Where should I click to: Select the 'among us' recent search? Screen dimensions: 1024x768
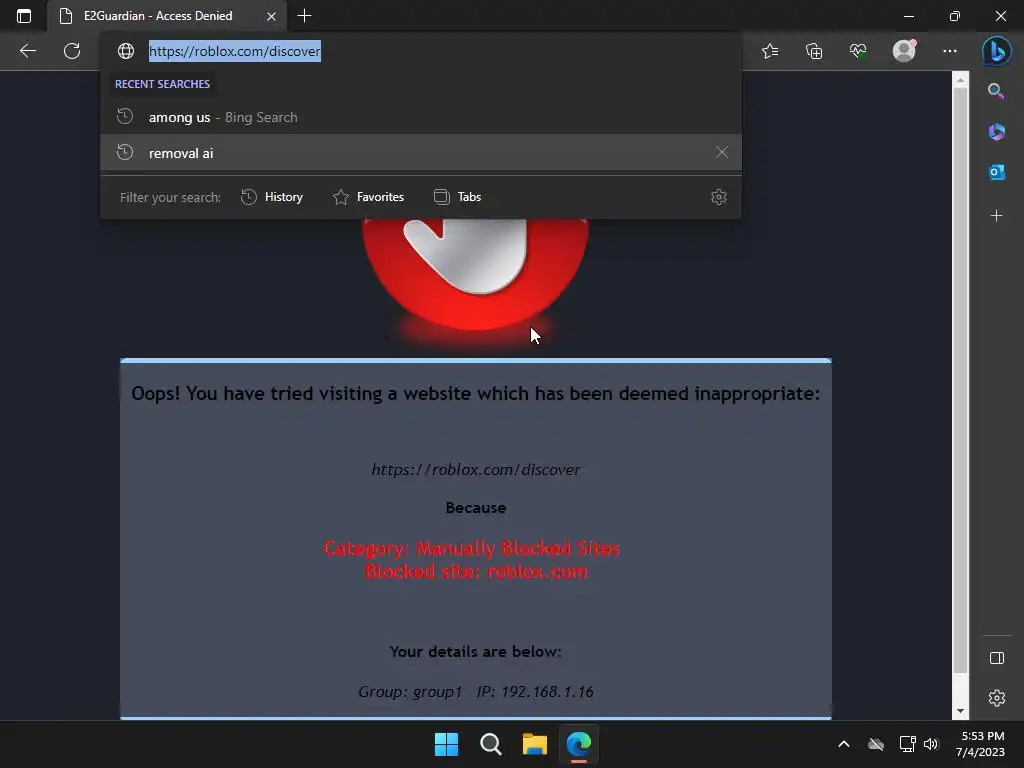point(421,117)
